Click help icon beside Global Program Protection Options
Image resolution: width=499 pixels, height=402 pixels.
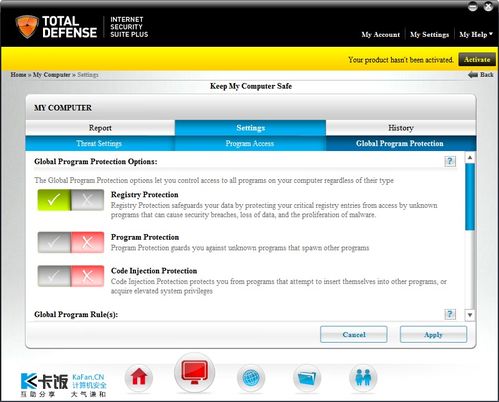click(450, 161)
